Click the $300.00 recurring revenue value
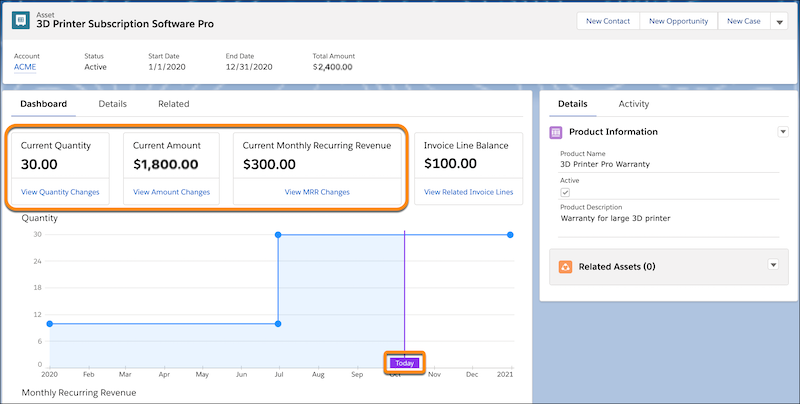Image resolution: width=800 pixels, height=404 pixels. (269, 165)
